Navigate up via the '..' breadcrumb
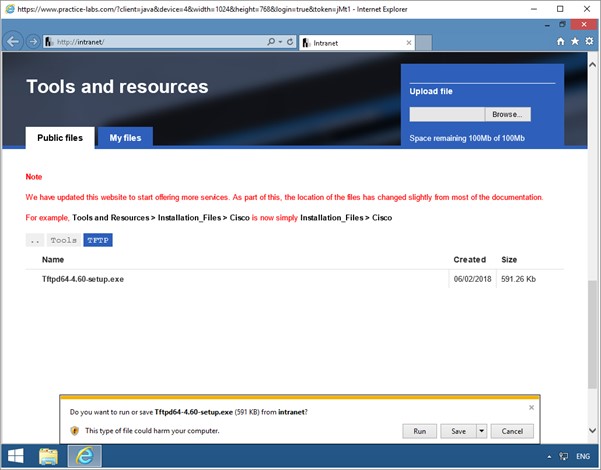This screenshot has width=601, height=470. [35, 240]
